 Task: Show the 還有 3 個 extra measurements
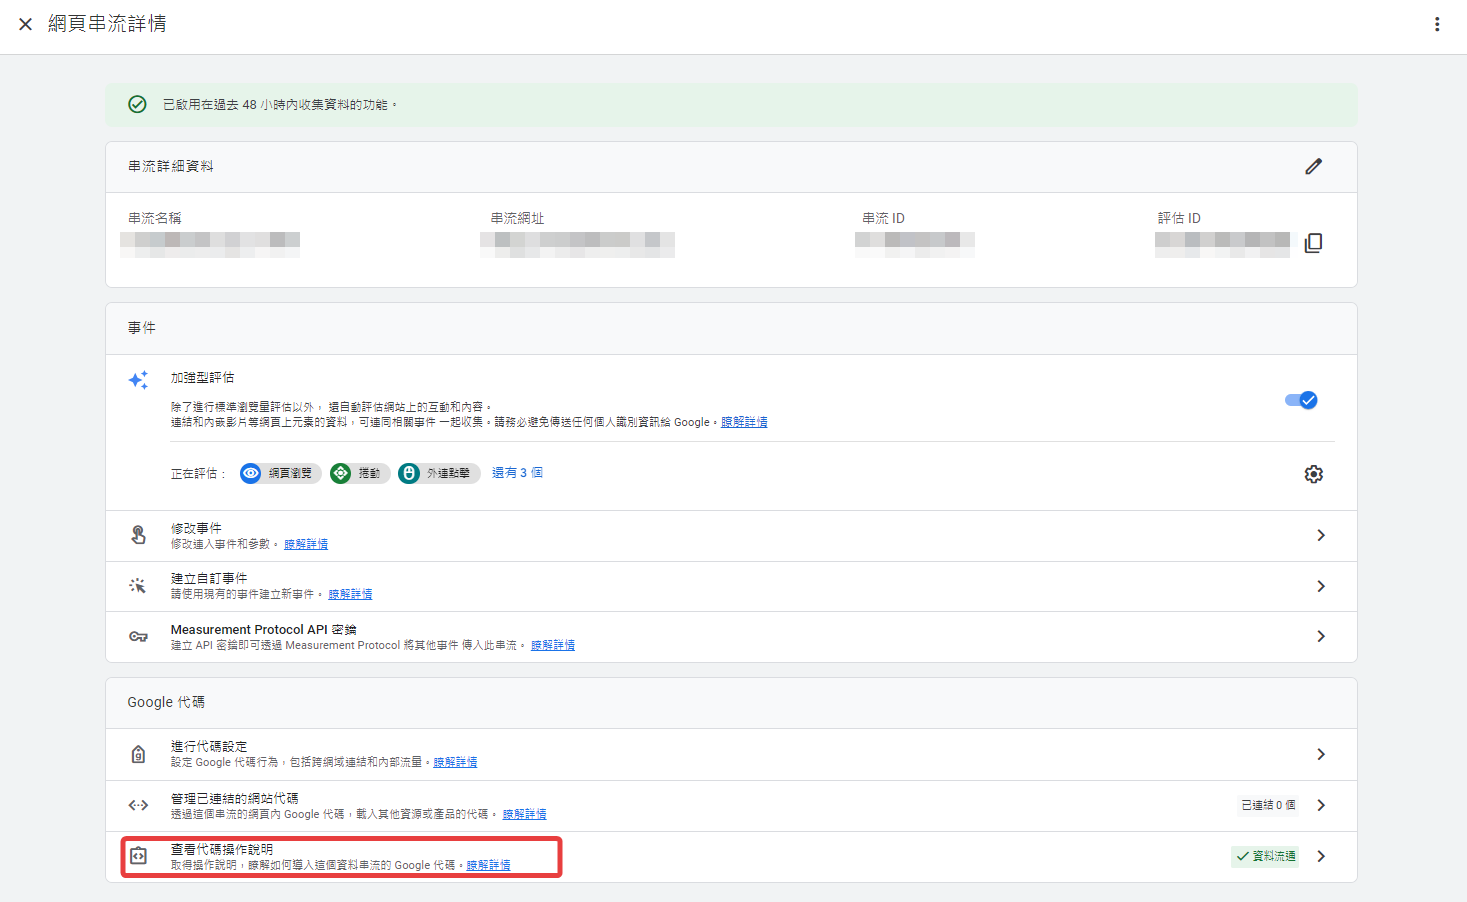(x=517, y=473)
